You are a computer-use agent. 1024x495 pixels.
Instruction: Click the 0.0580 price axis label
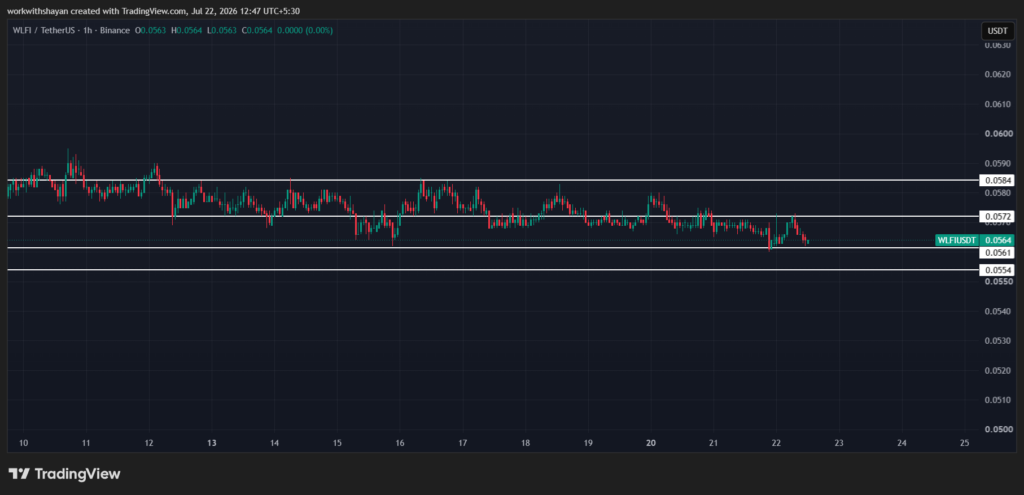click(x=997, y=193)
